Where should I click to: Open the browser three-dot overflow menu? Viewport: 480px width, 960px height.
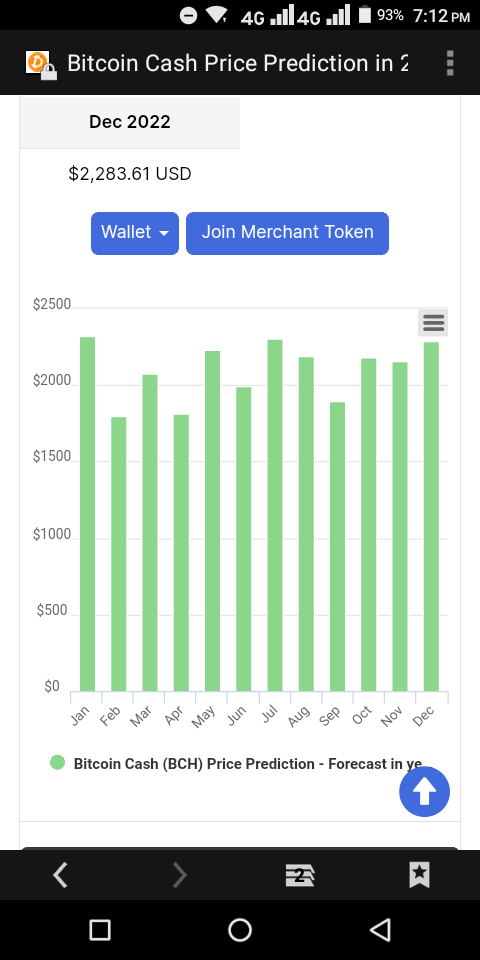click(450, 63)
